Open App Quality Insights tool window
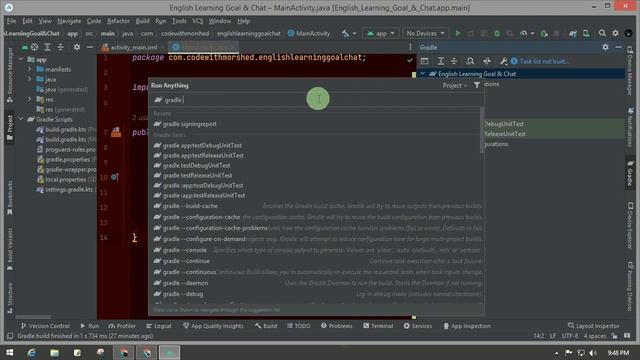Screen dimensions: 640x360 coord(213,326)
